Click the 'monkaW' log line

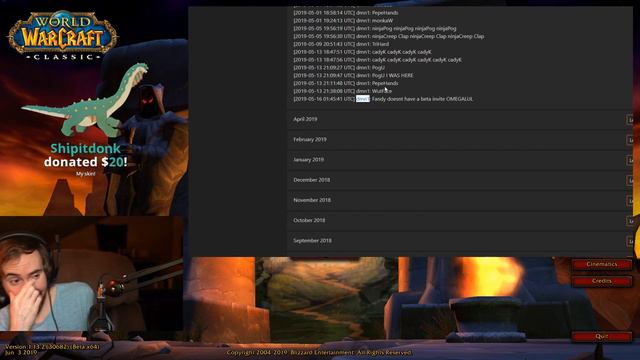[x=343, y=20]
